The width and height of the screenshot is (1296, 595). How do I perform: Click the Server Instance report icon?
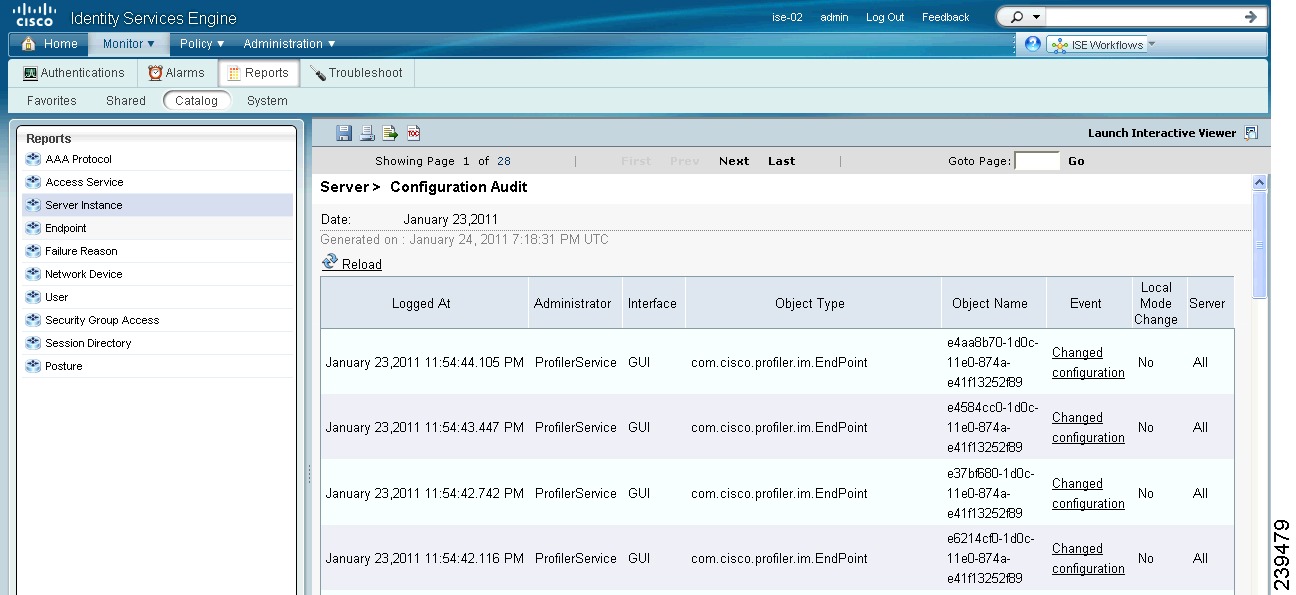click(x=33, y=205)
